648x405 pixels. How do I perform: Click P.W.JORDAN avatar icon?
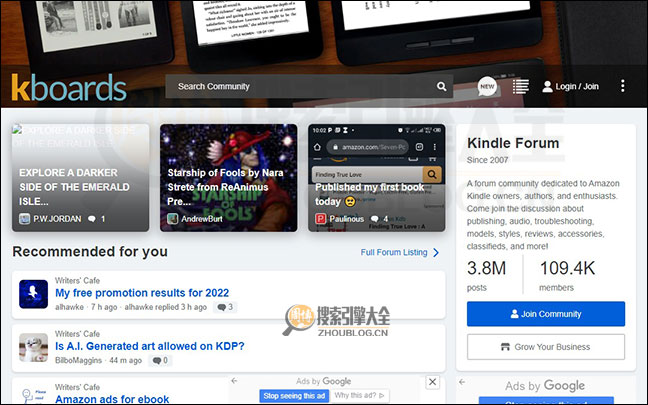click(x=24, y=219)
